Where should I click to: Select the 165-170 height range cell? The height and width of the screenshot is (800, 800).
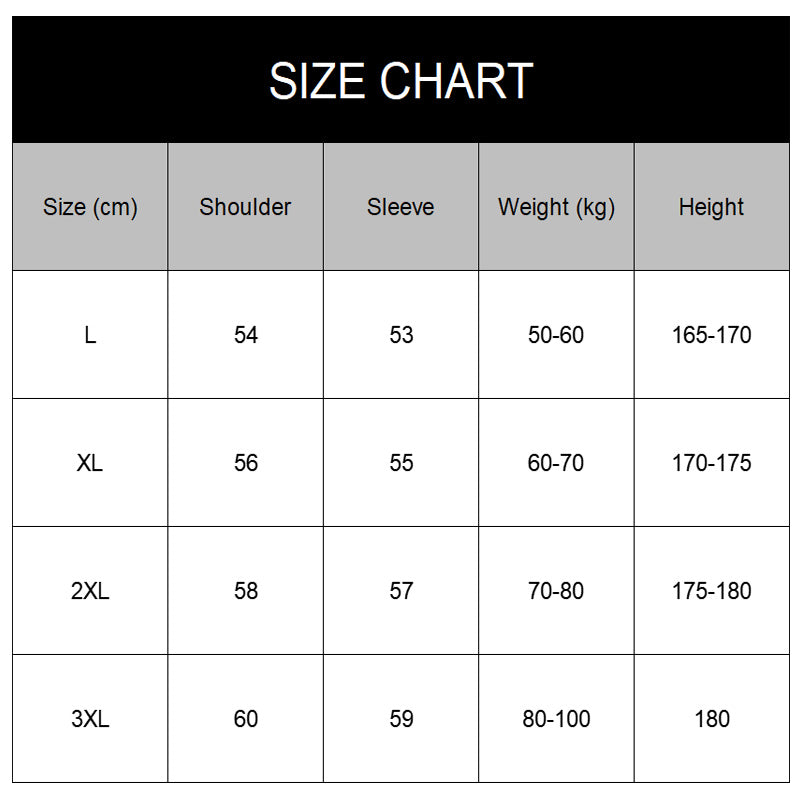click(711, 335)
